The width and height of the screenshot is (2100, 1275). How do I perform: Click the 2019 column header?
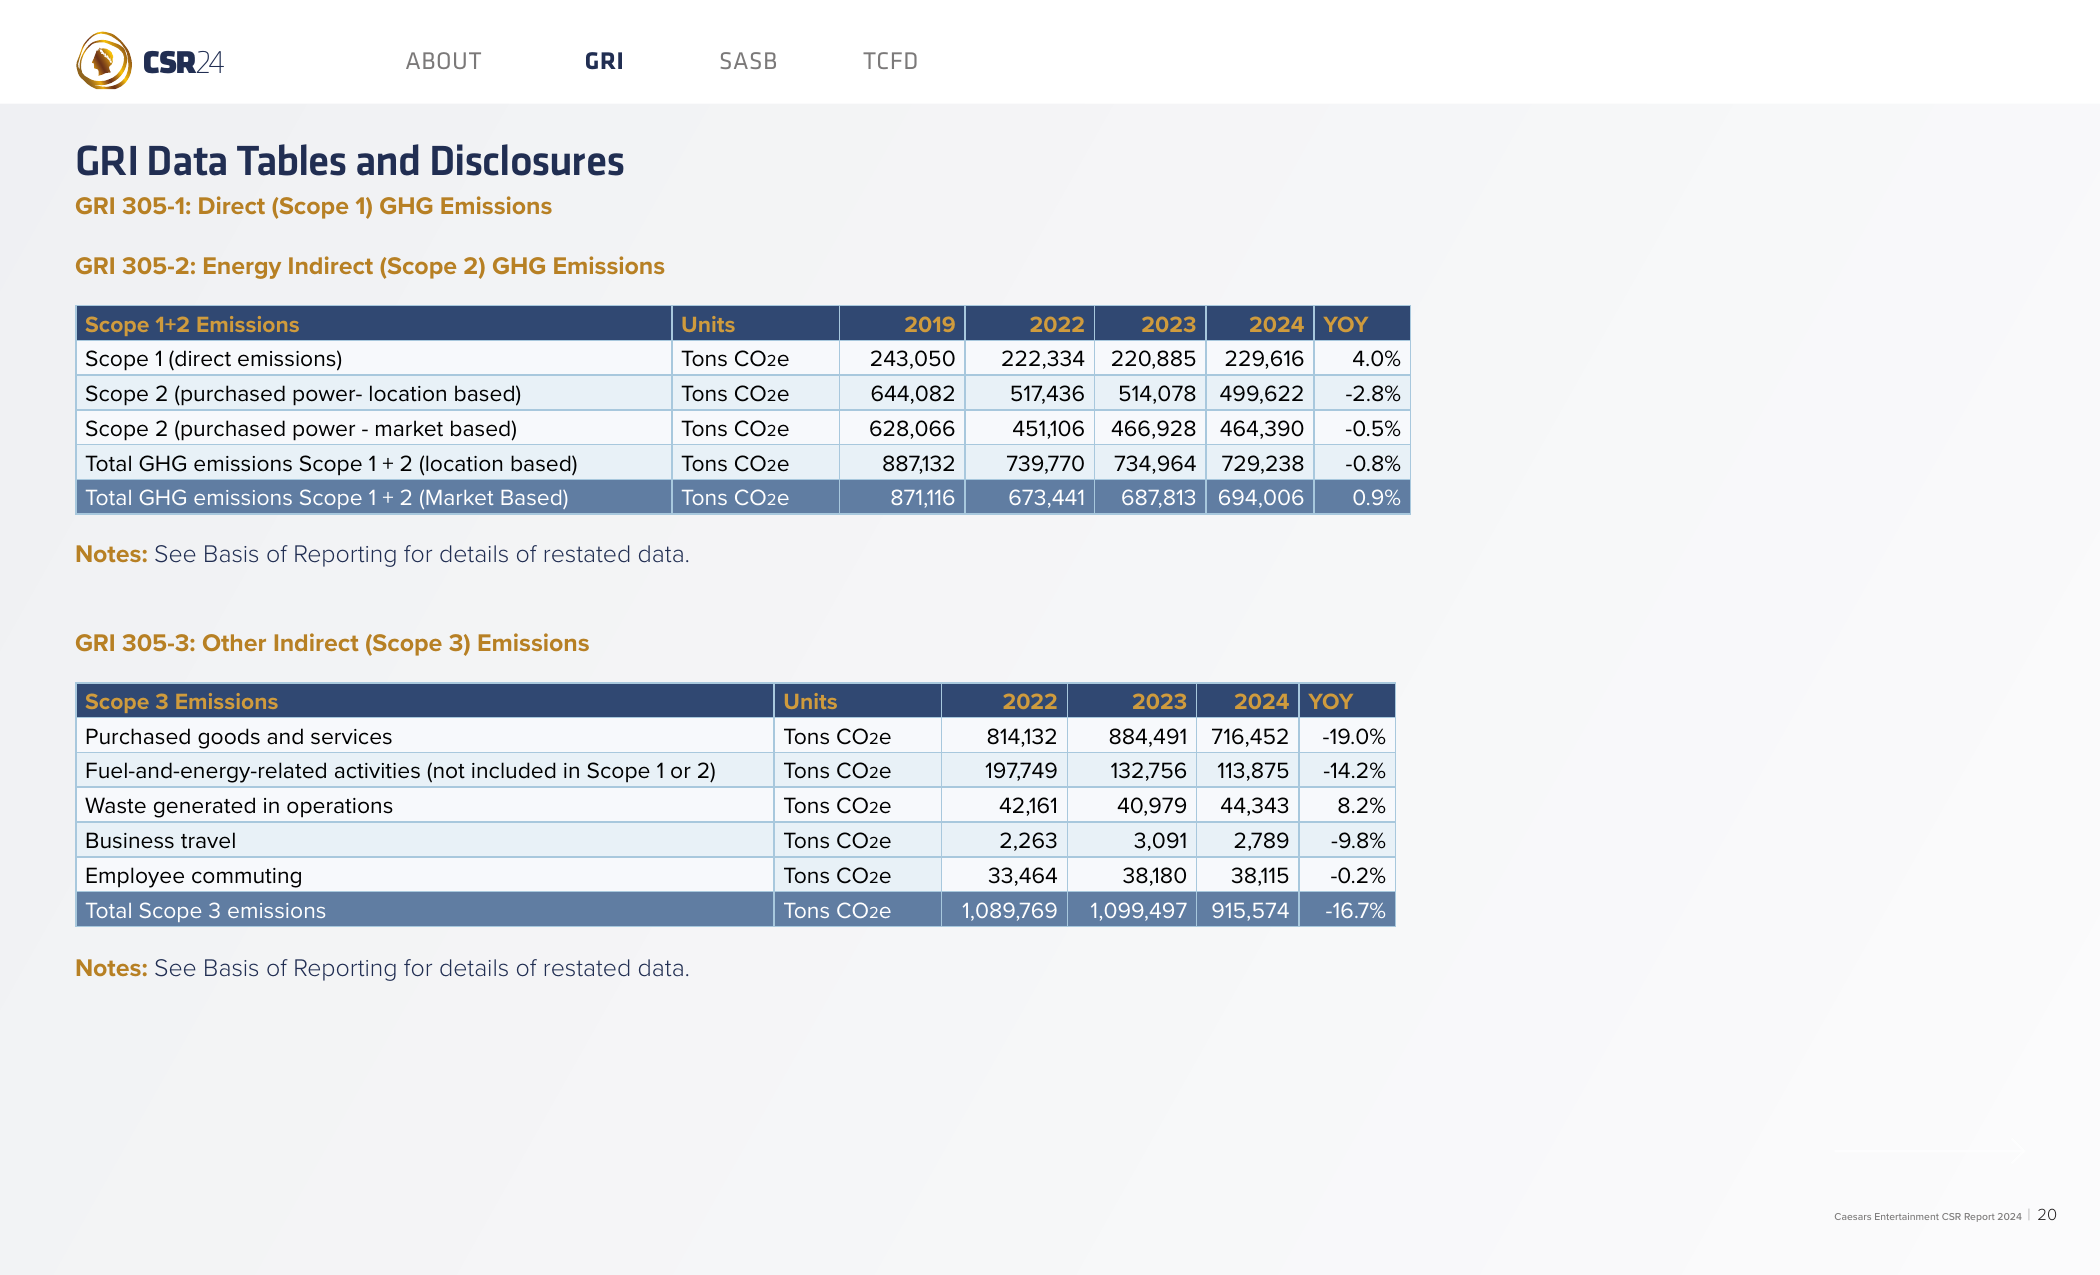coord(929,324)
